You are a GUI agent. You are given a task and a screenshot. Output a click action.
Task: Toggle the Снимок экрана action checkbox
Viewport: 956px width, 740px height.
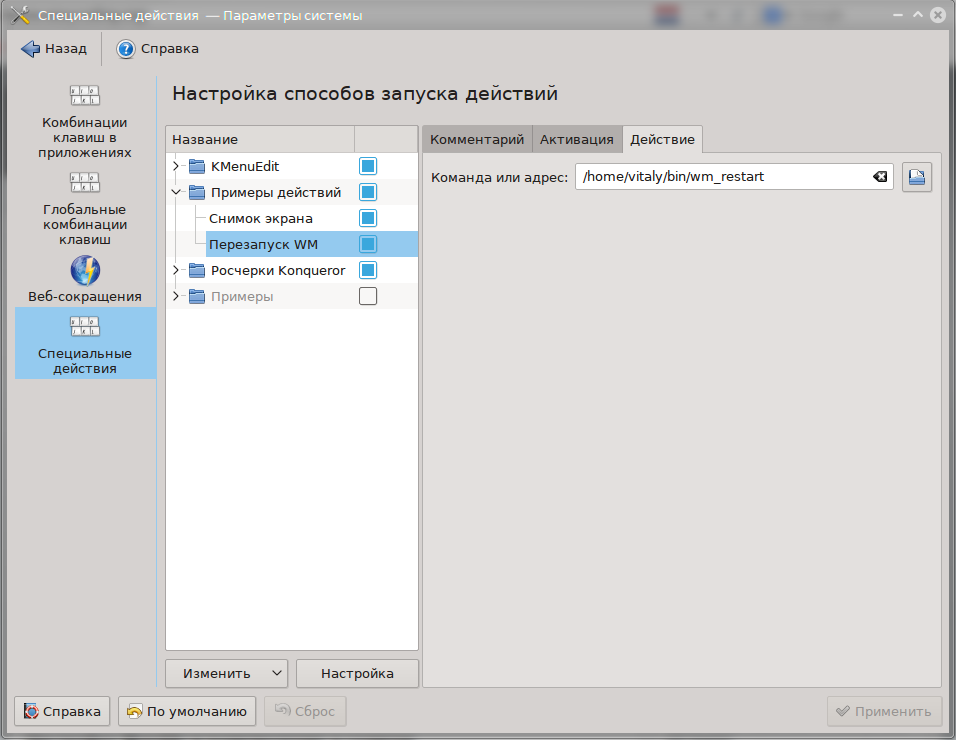coord(368,218)
